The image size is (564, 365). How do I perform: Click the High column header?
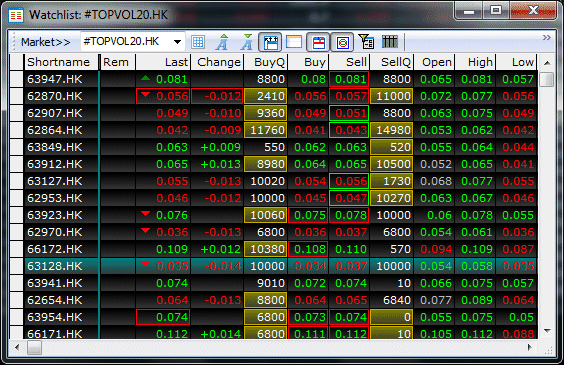pyautogui.click(x=476, y=62)
